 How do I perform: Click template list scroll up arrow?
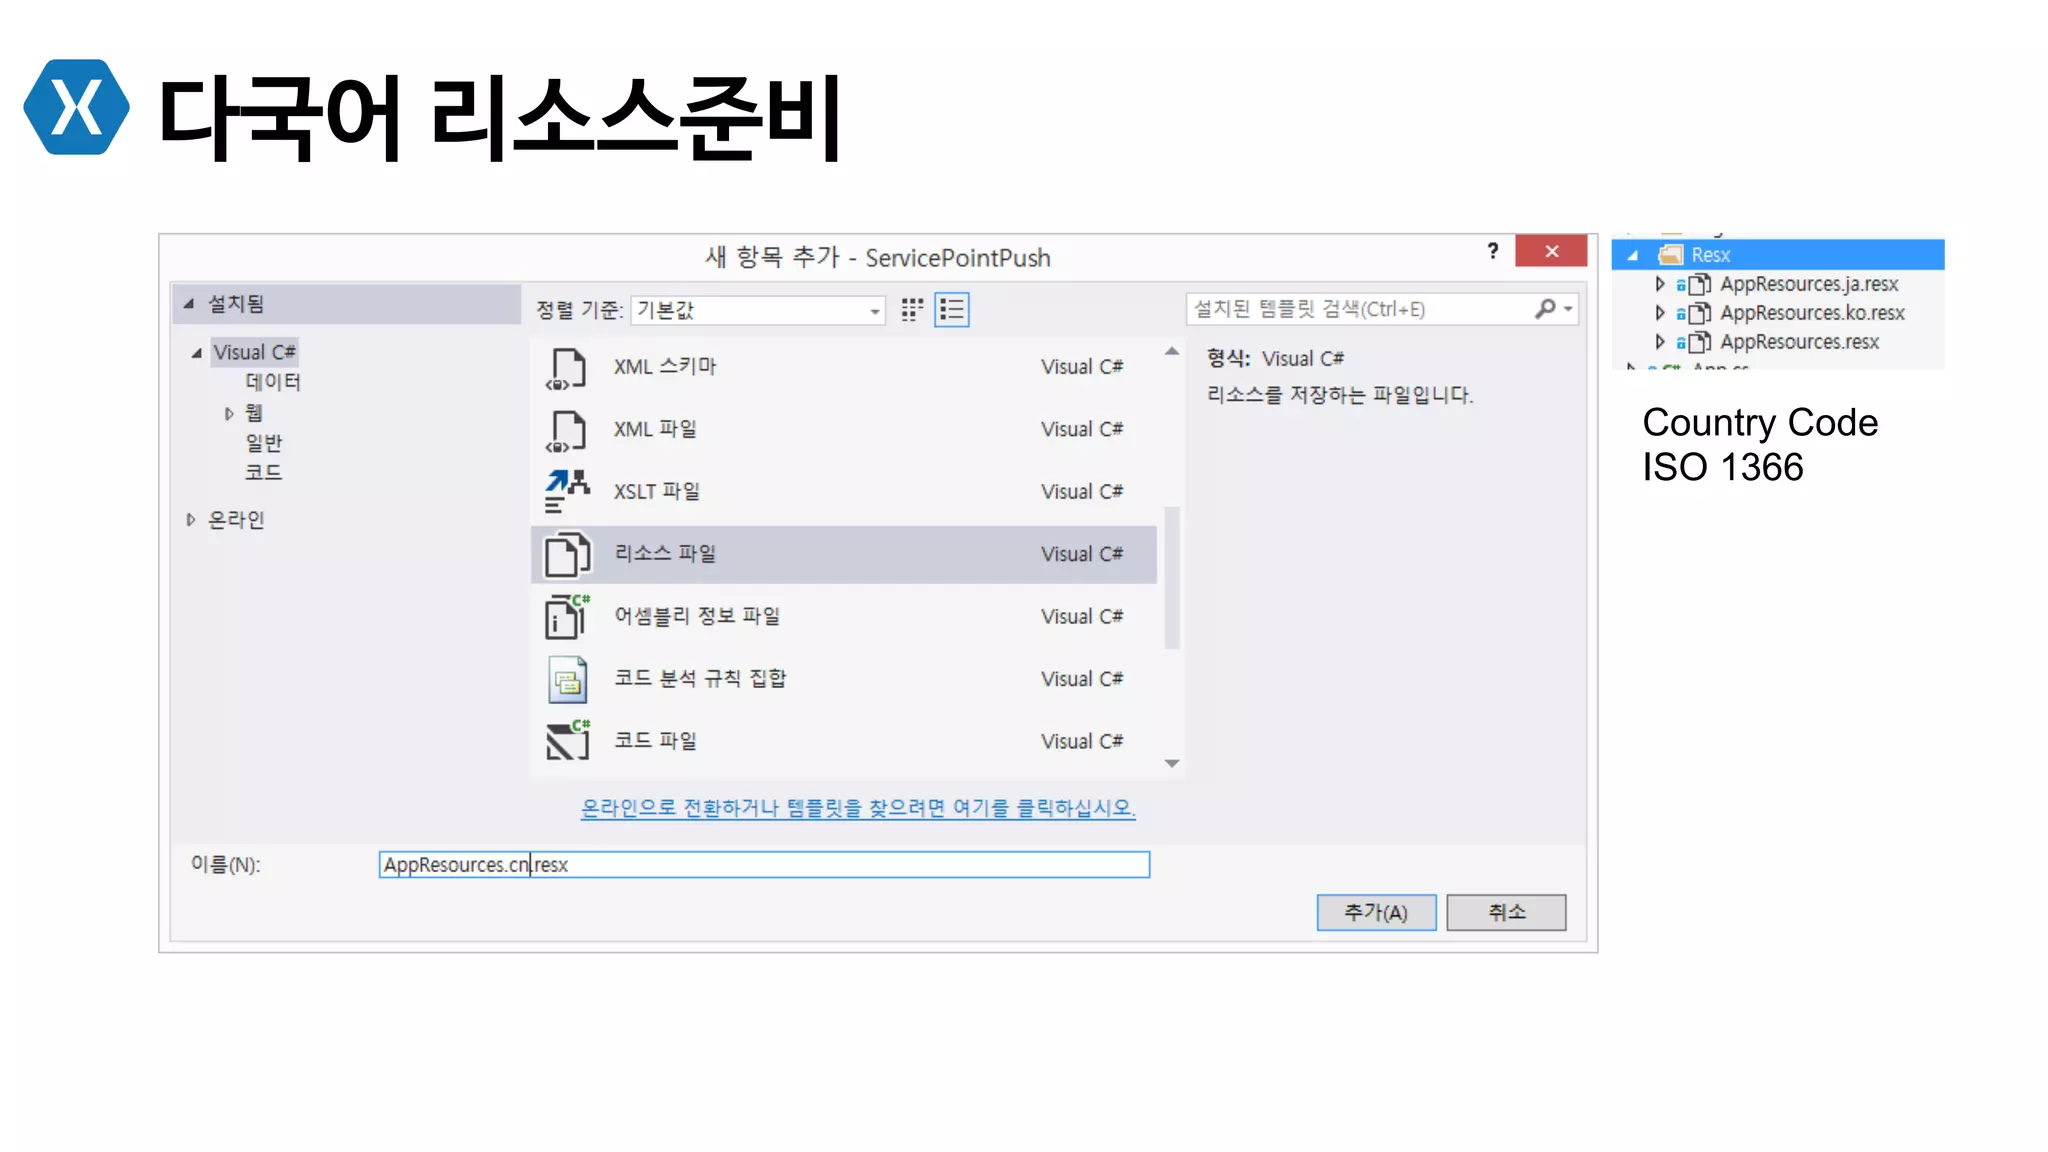click(x=1172, y=352)
